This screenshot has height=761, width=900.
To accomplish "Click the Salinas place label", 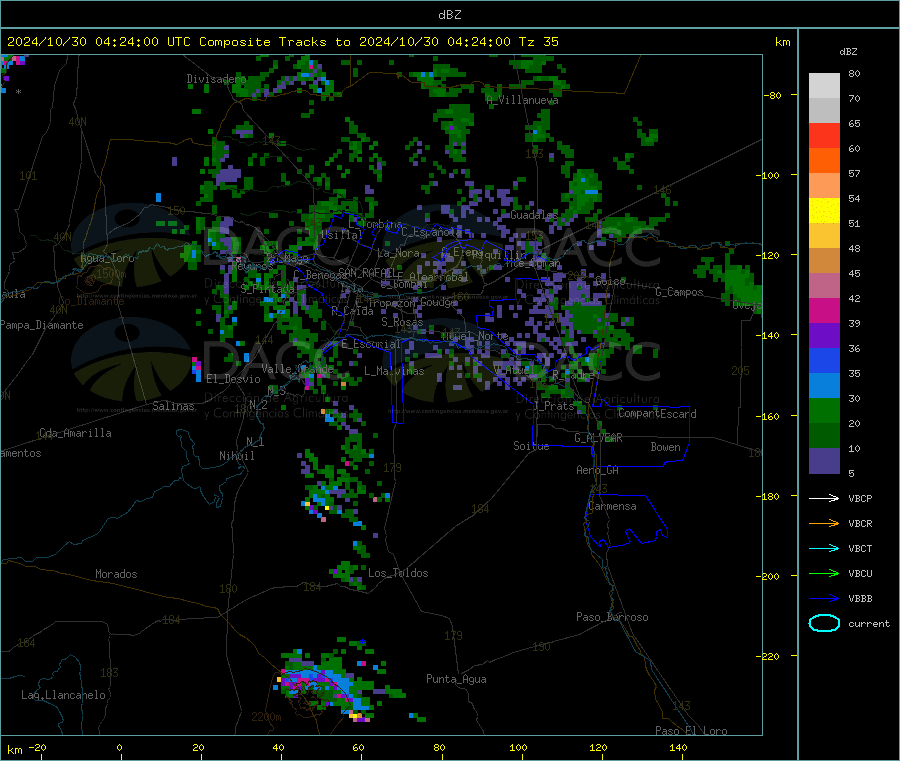I will coord(173,406).
